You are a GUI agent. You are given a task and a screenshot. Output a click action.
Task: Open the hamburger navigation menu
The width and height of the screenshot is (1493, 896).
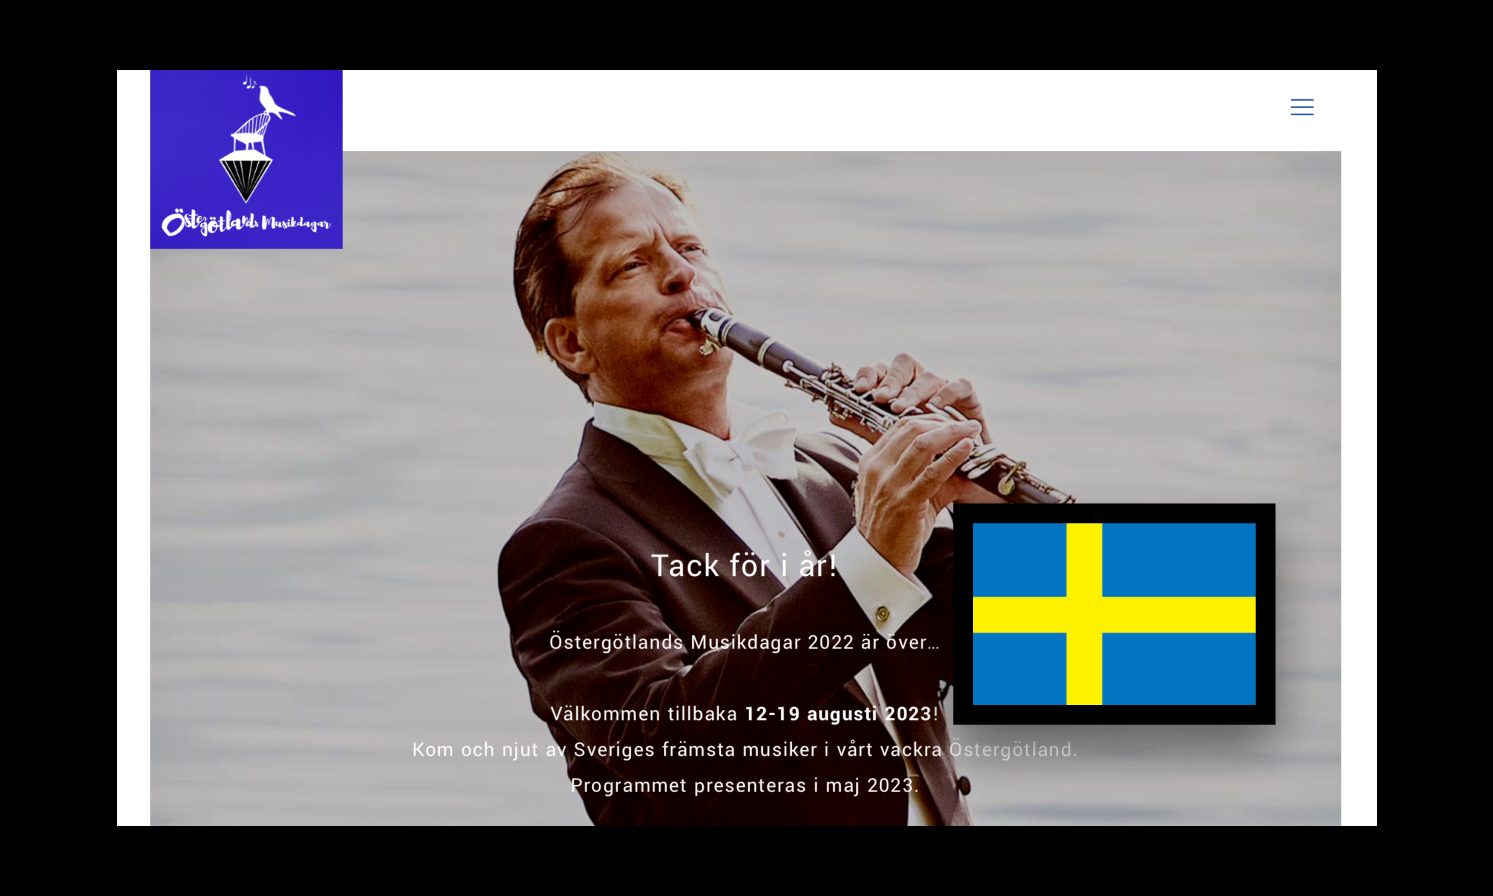(1301, 107)
